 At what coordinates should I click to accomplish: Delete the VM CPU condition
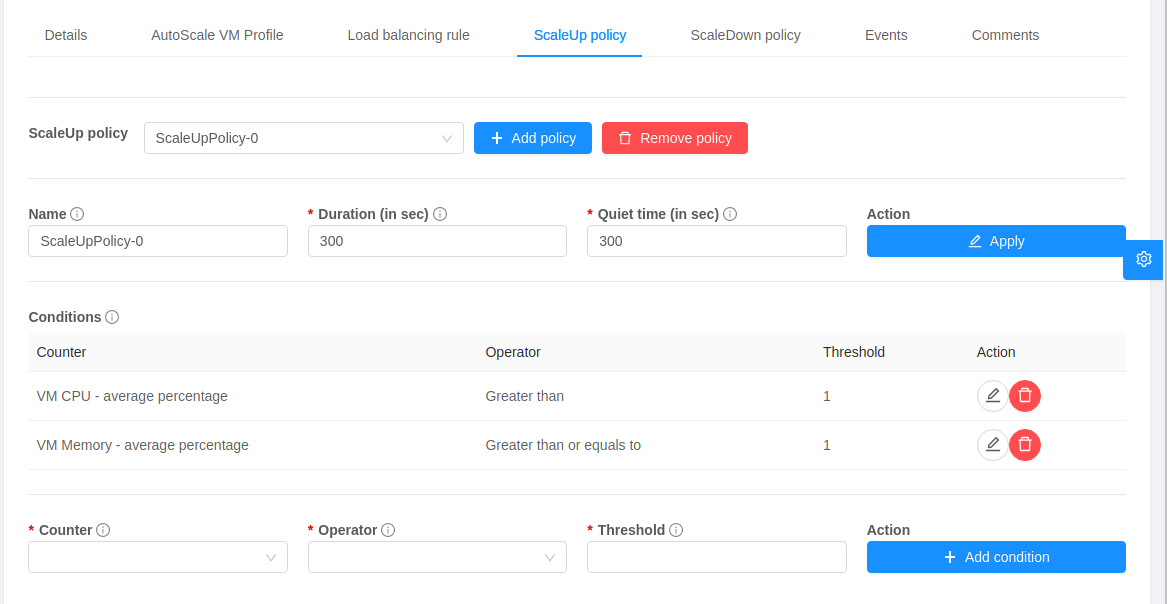(1025, 396)
